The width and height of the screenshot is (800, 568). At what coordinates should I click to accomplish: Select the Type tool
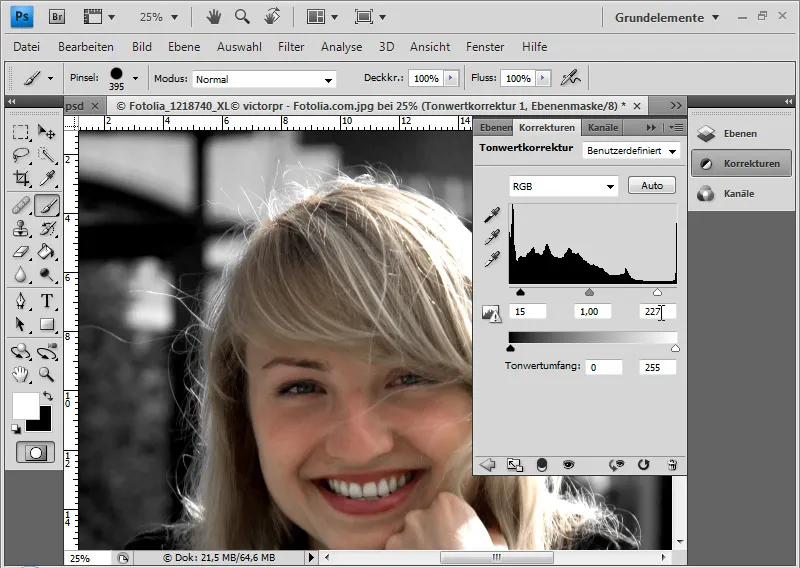47,301
